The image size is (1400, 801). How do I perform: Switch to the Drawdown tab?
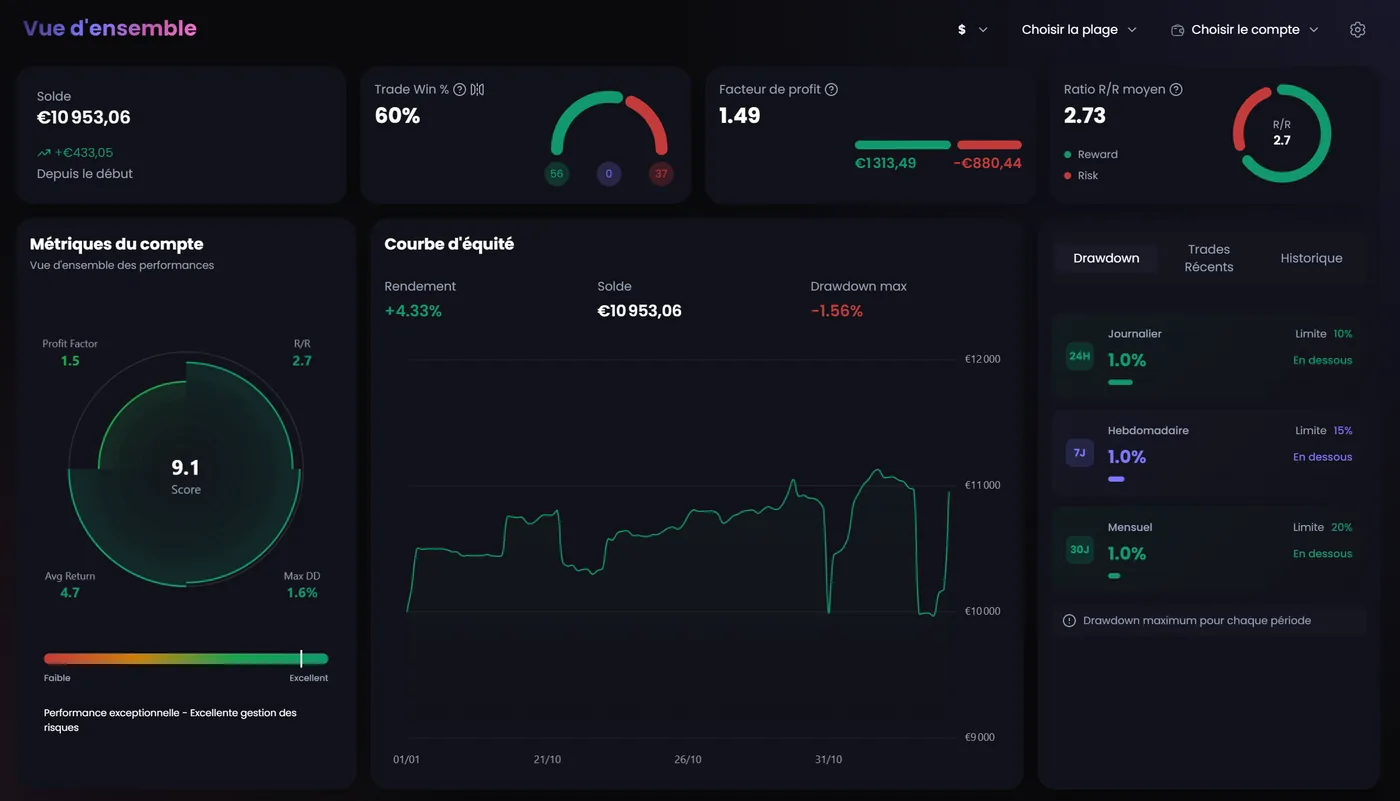(x=1106, y=258)
